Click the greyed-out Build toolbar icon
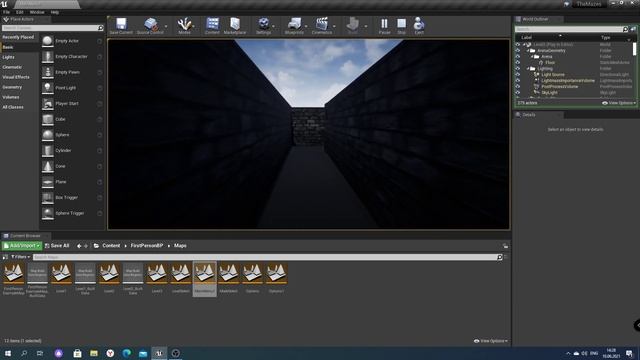Image resolution: width=640 pixels, height=360 pixels. [352, 25]
